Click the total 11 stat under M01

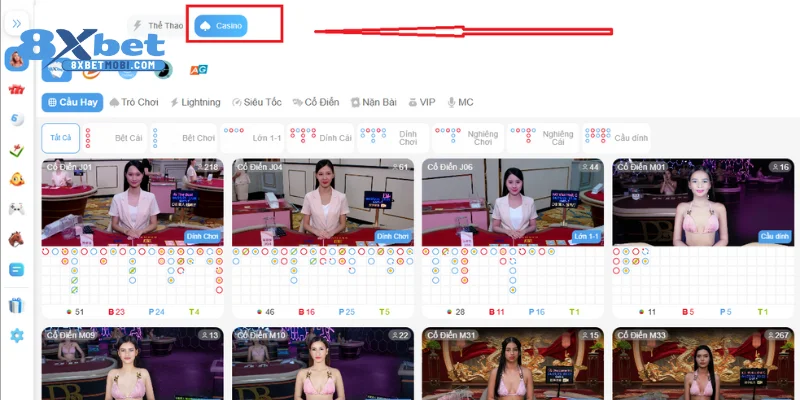click(x=646, y=312)
